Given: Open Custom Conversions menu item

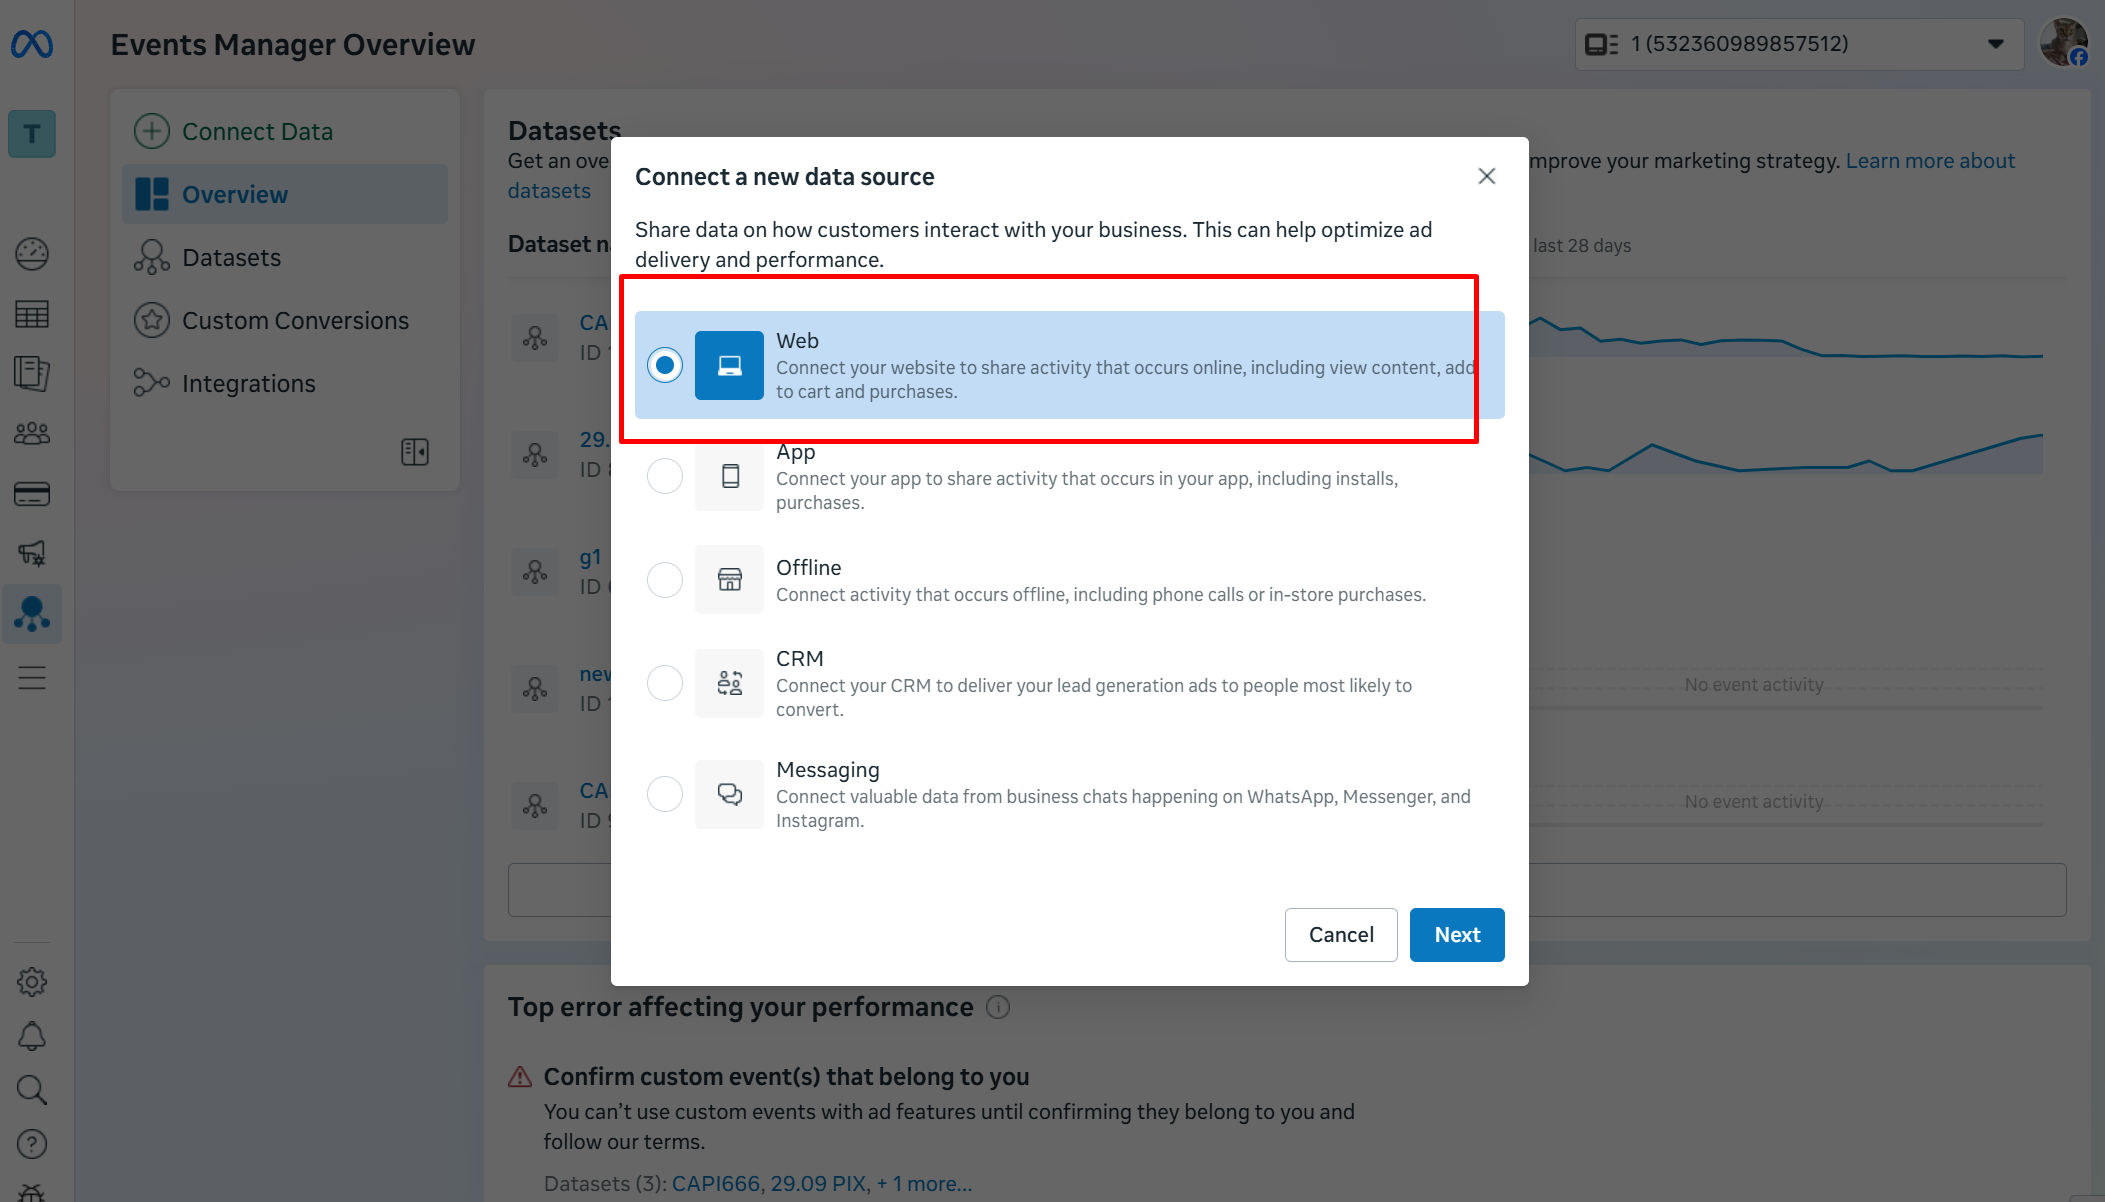Looking at the screenshot, I should [295, 321].
